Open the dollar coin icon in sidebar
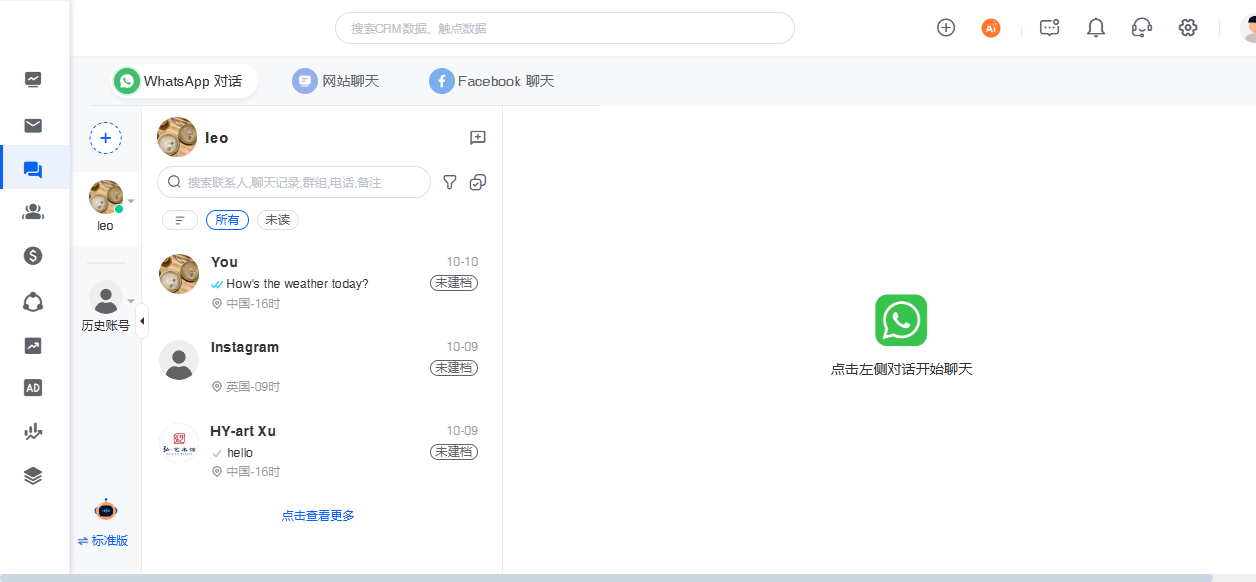 (33, 256)
